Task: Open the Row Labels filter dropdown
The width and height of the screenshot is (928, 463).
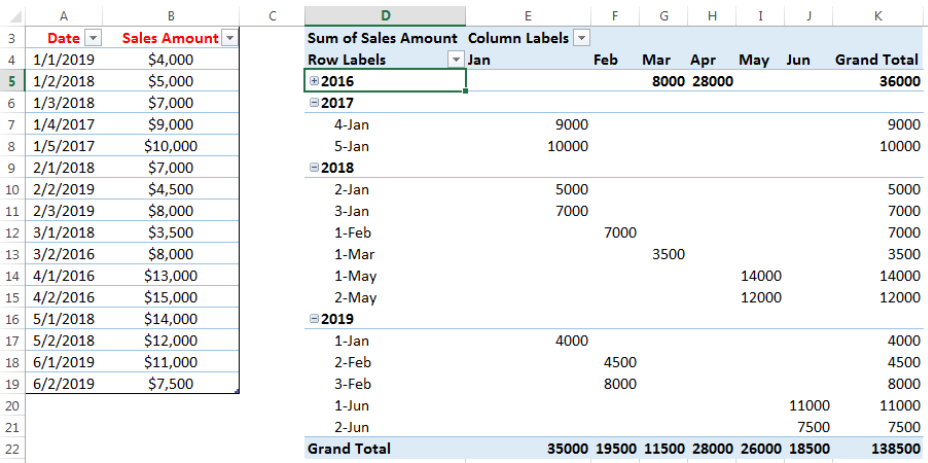Action: [x=456, y=60]
